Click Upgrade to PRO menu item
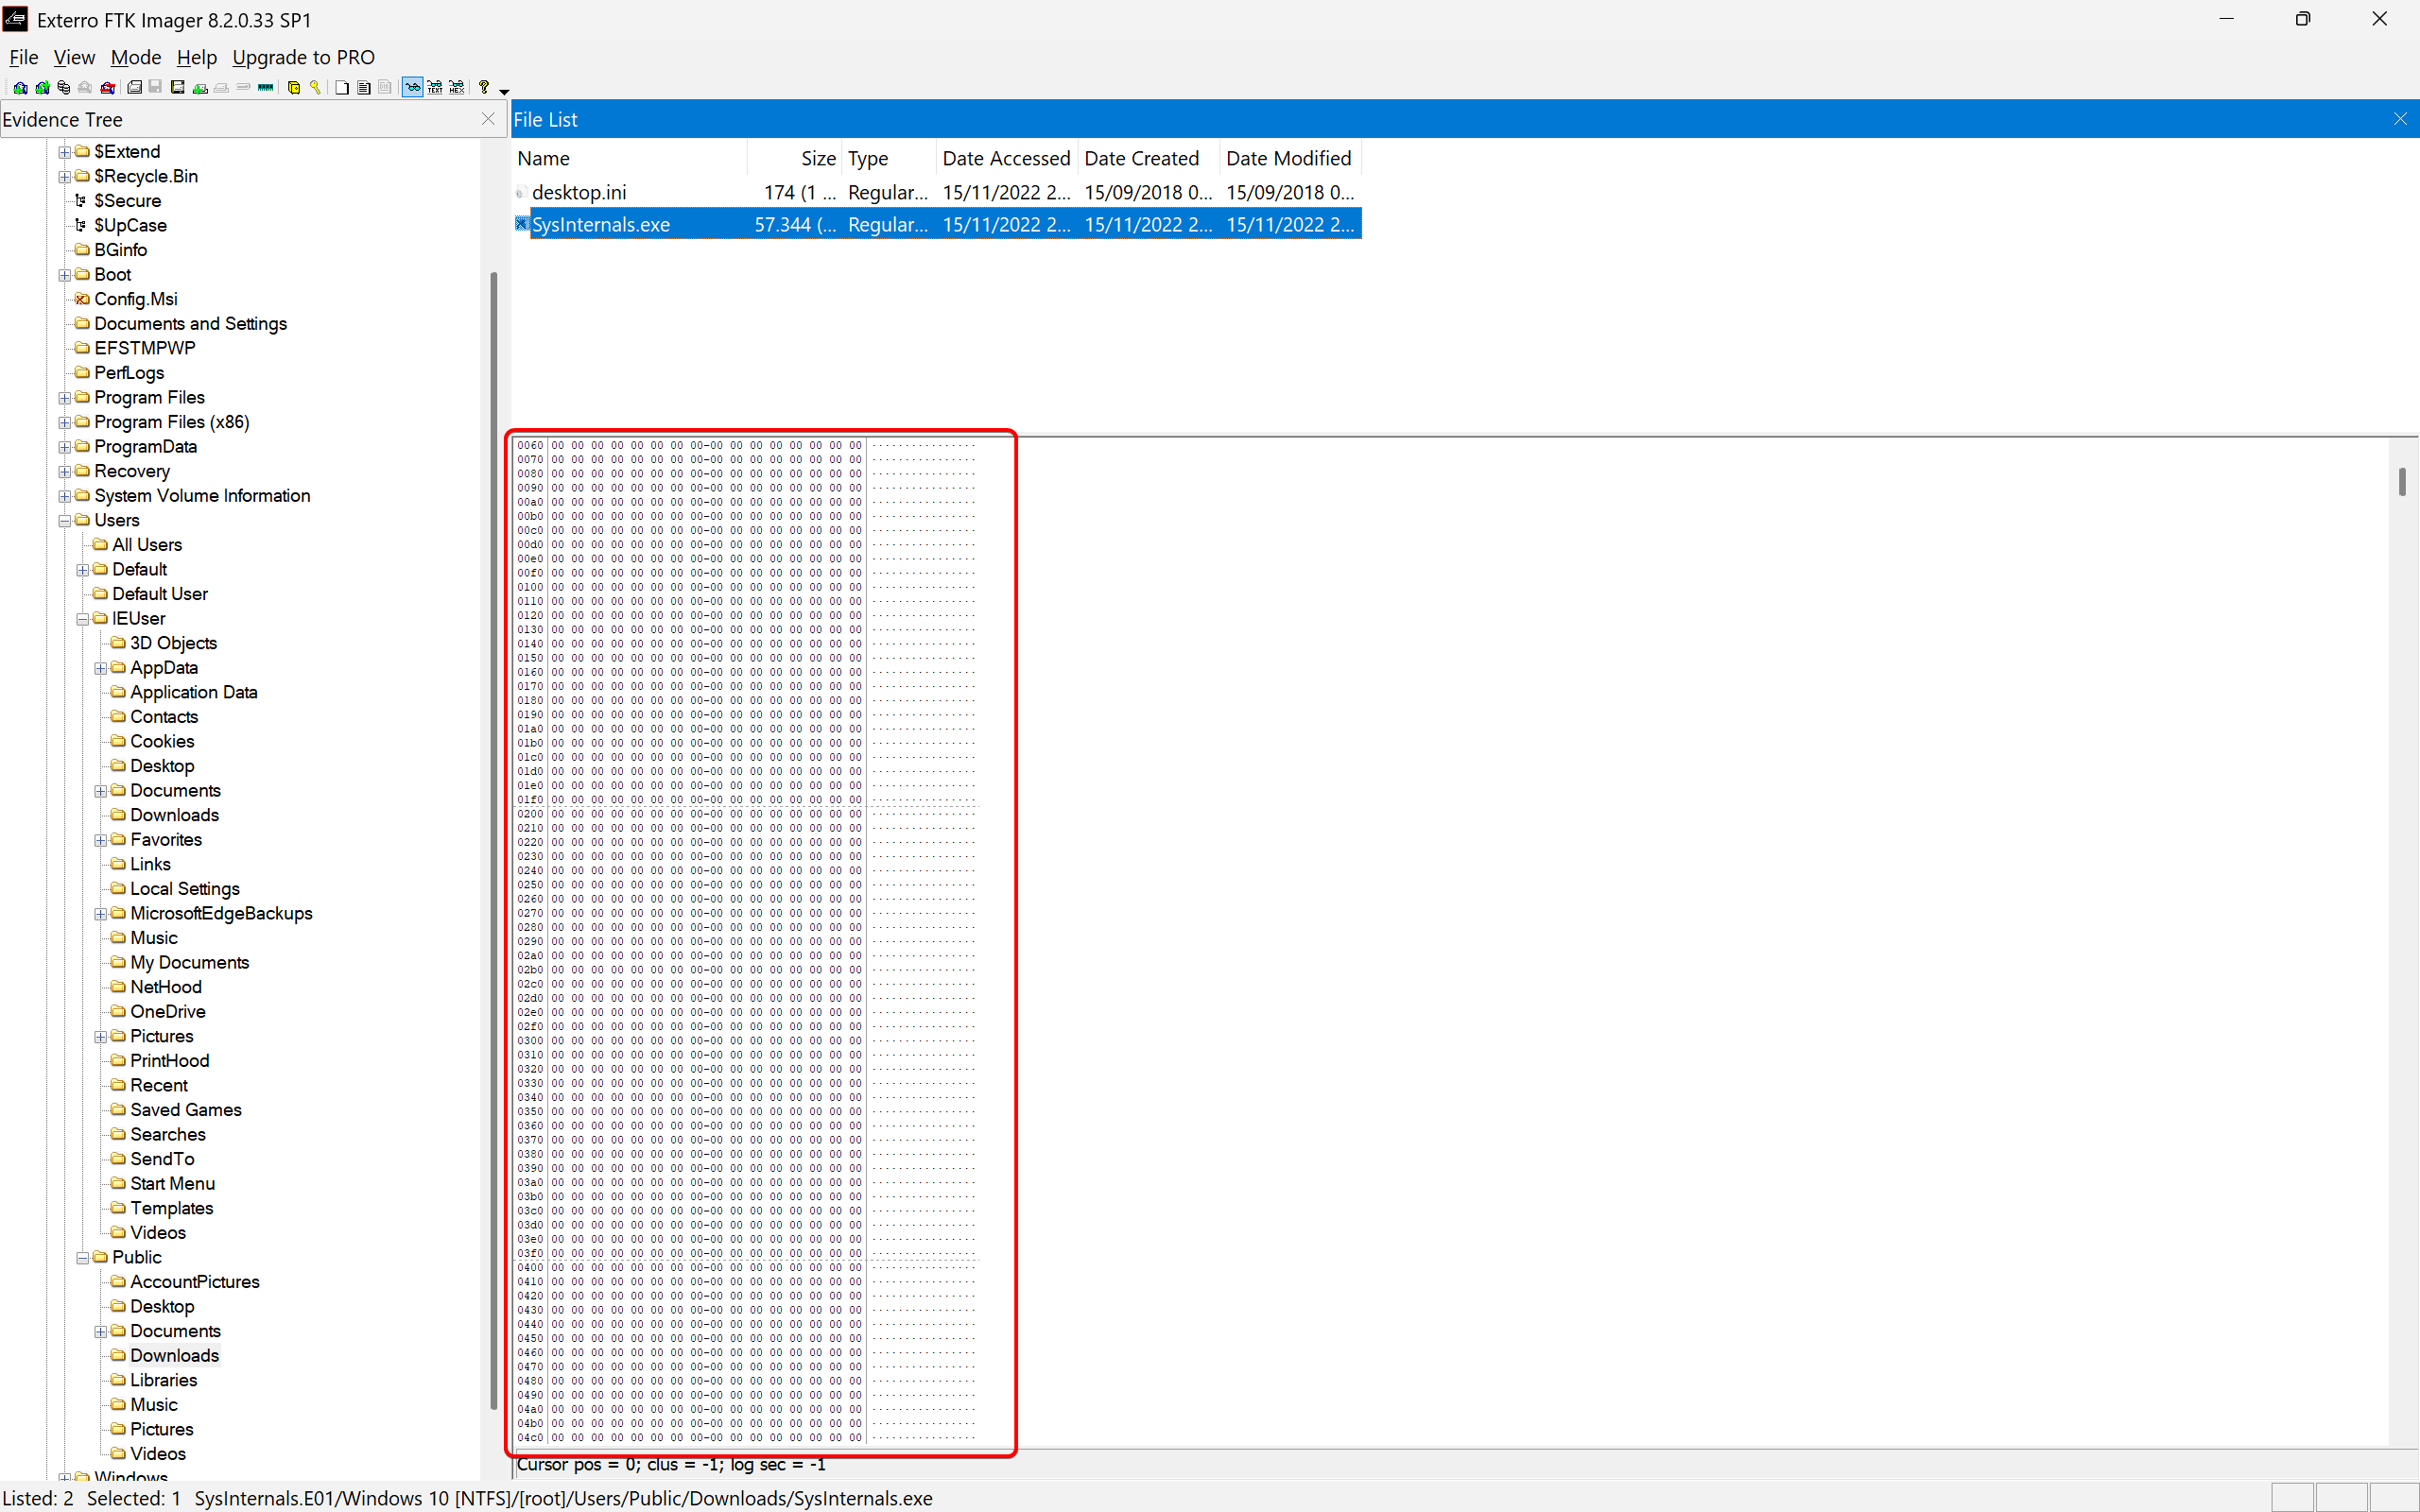 [x=303, y=57]
